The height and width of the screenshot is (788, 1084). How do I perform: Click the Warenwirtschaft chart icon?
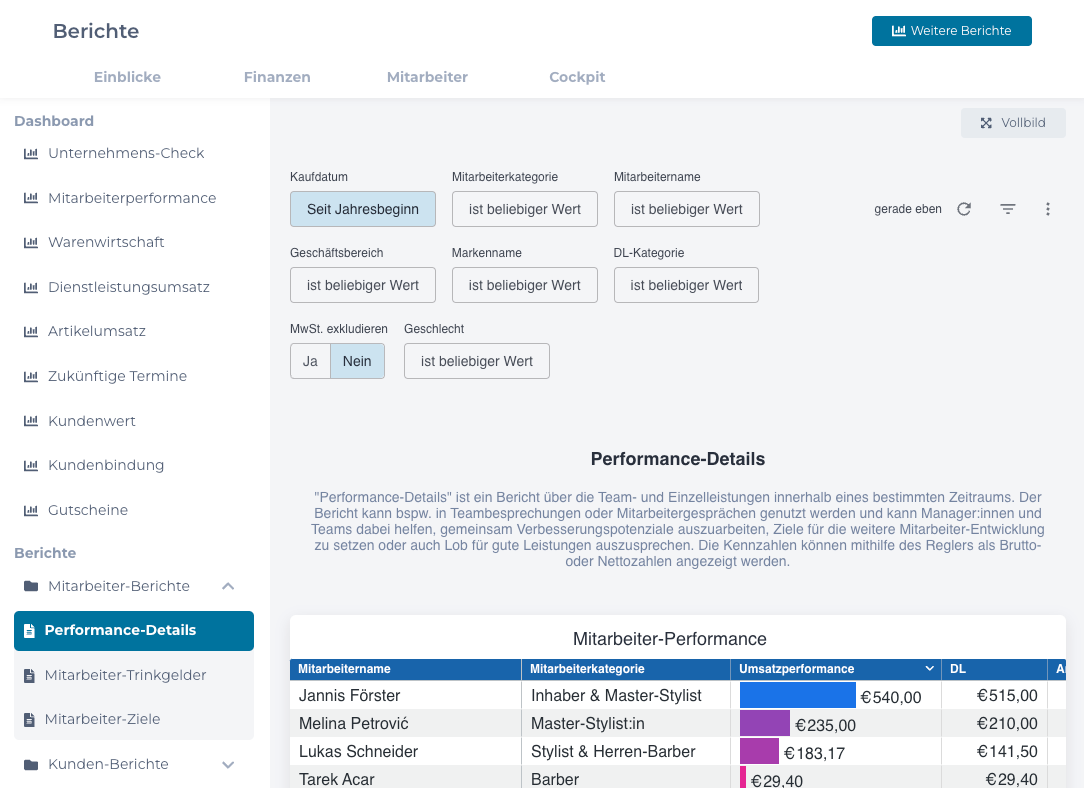(x=30, y=242)
